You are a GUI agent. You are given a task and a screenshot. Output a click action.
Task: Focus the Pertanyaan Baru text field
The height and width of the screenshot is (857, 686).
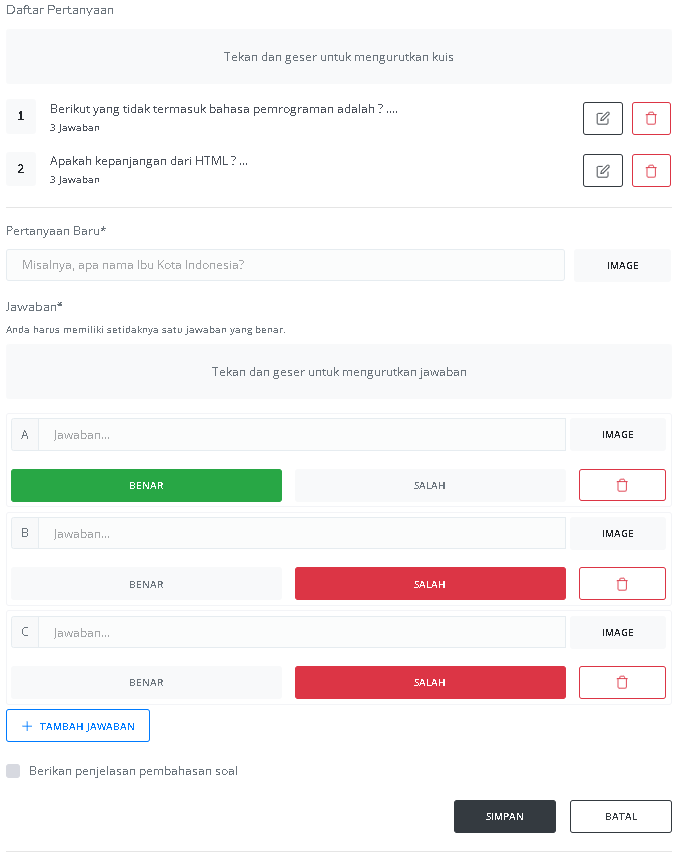pos(285,266)
